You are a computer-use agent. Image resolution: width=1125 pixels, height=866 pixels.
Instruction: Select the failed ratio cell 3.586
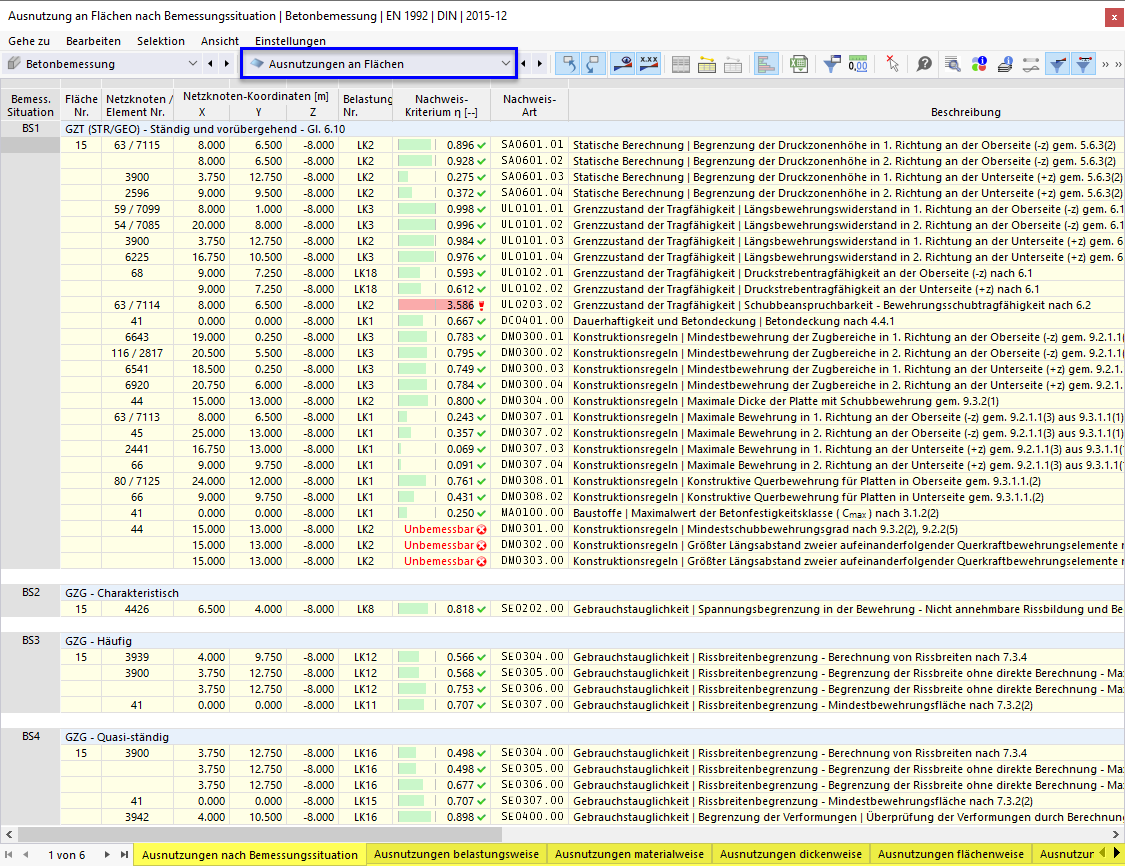(x=441, y=305)
